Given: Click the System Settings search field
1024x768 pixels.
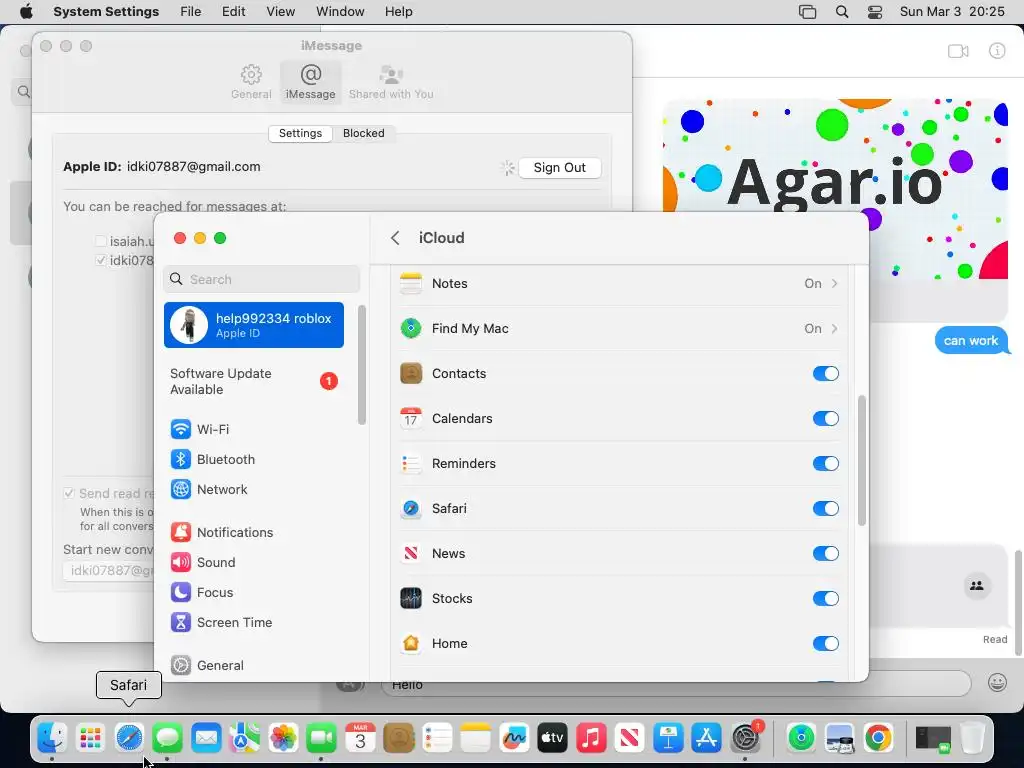Looking at the screenshot, I should click(261, 280).
